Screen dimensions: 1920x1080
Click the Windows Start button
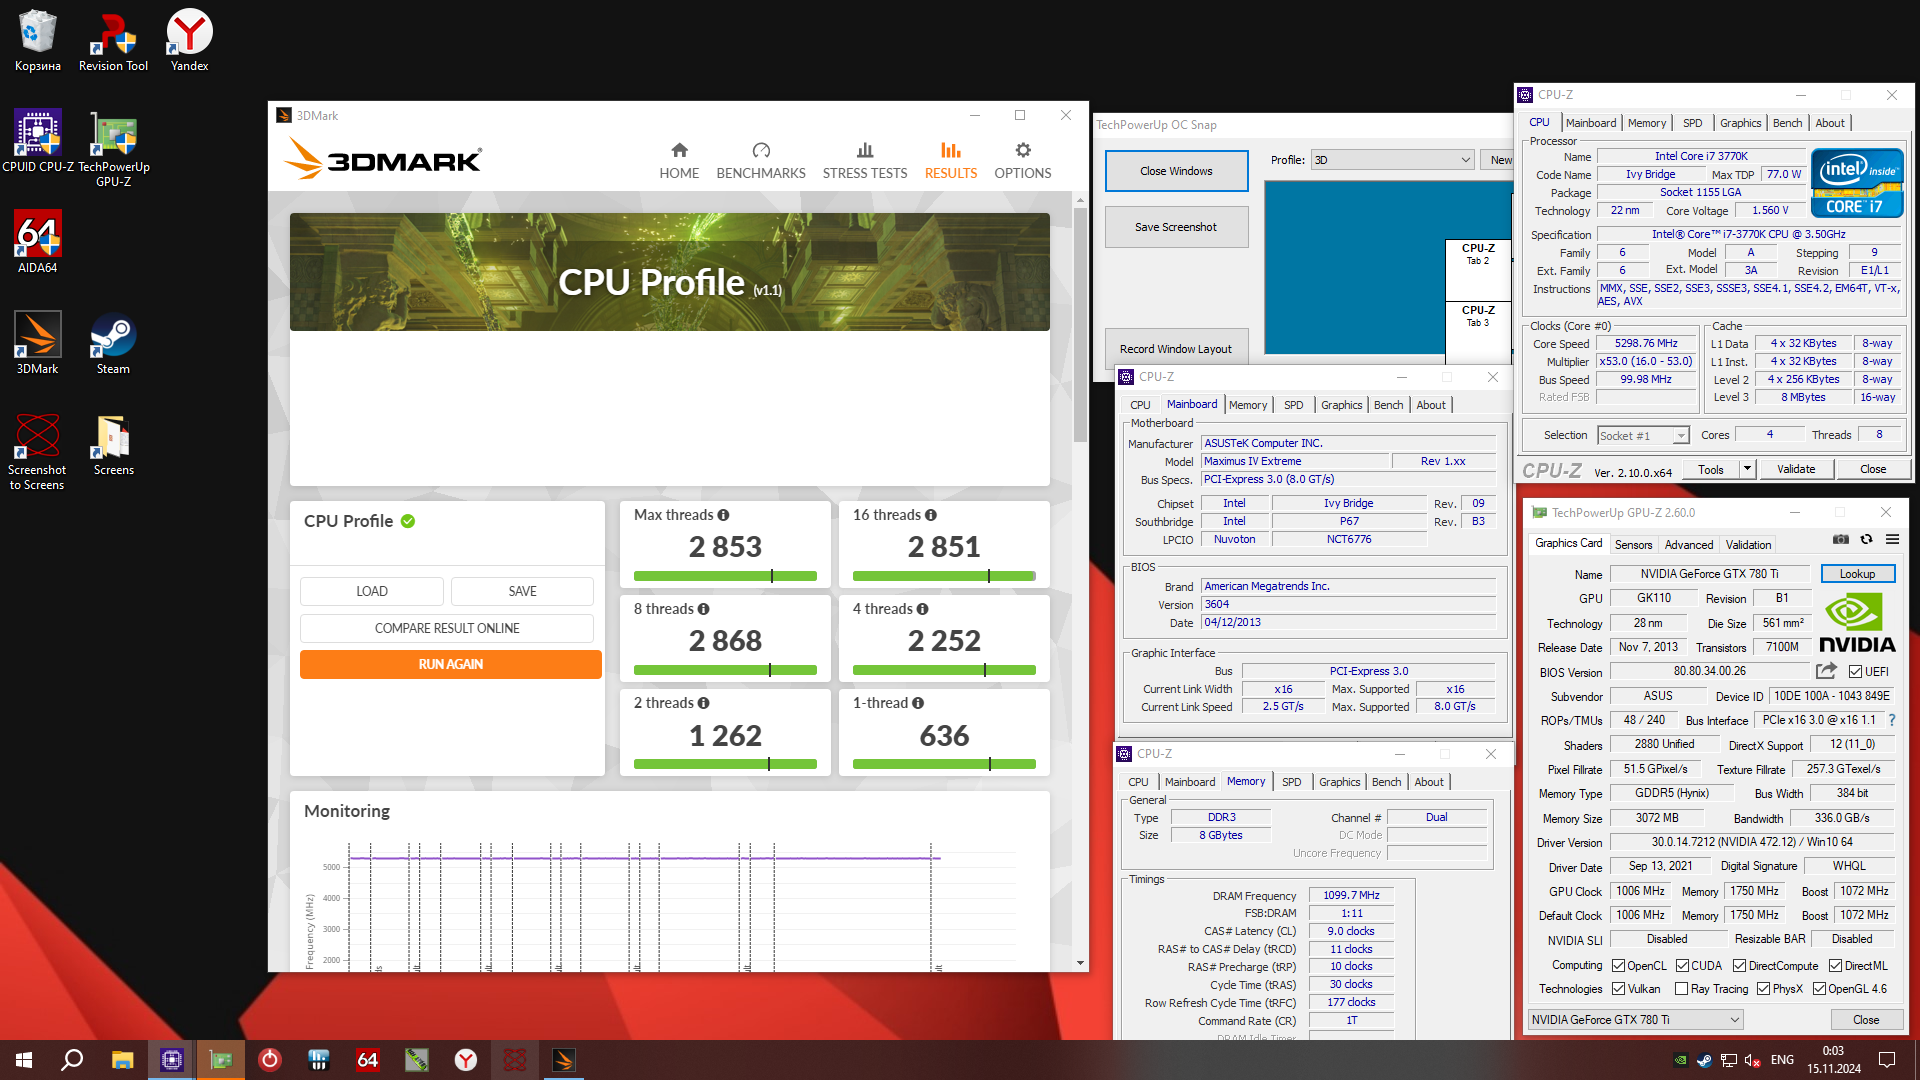click(x=24, y=1060)
